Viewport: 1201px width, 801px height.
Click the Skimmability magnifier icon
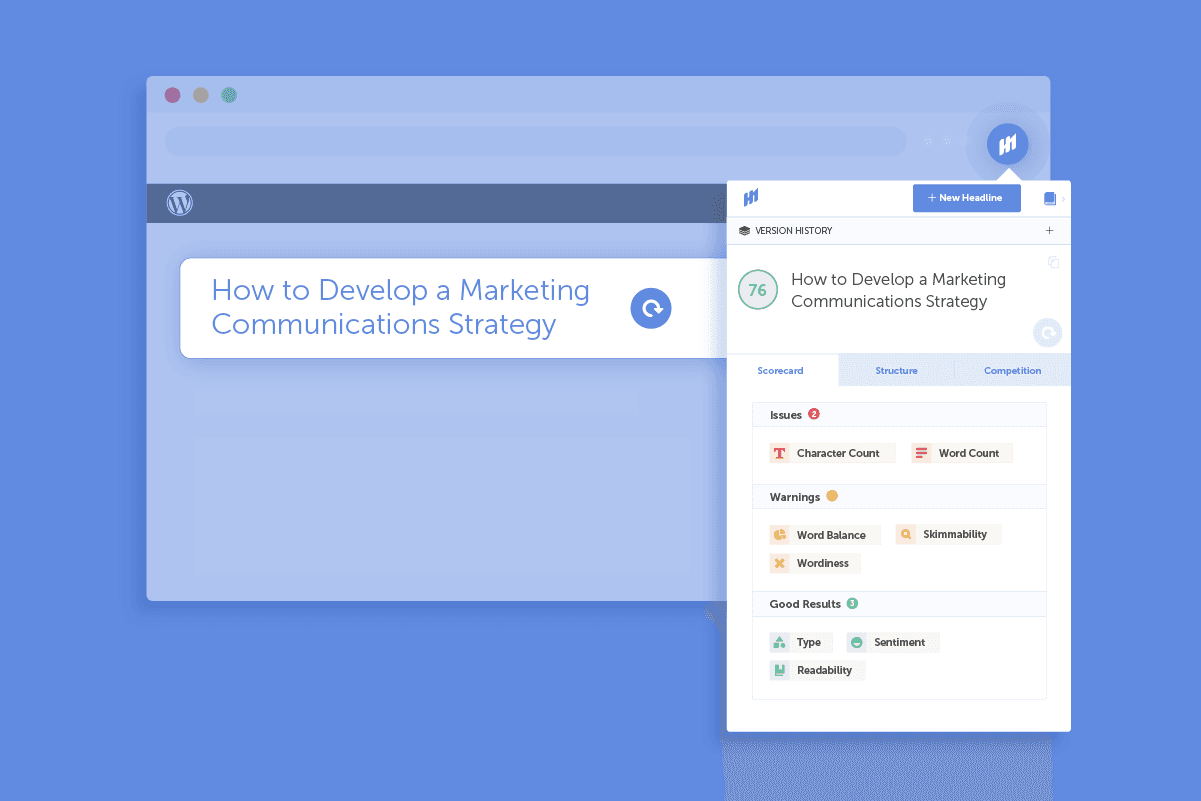[905, 534]
